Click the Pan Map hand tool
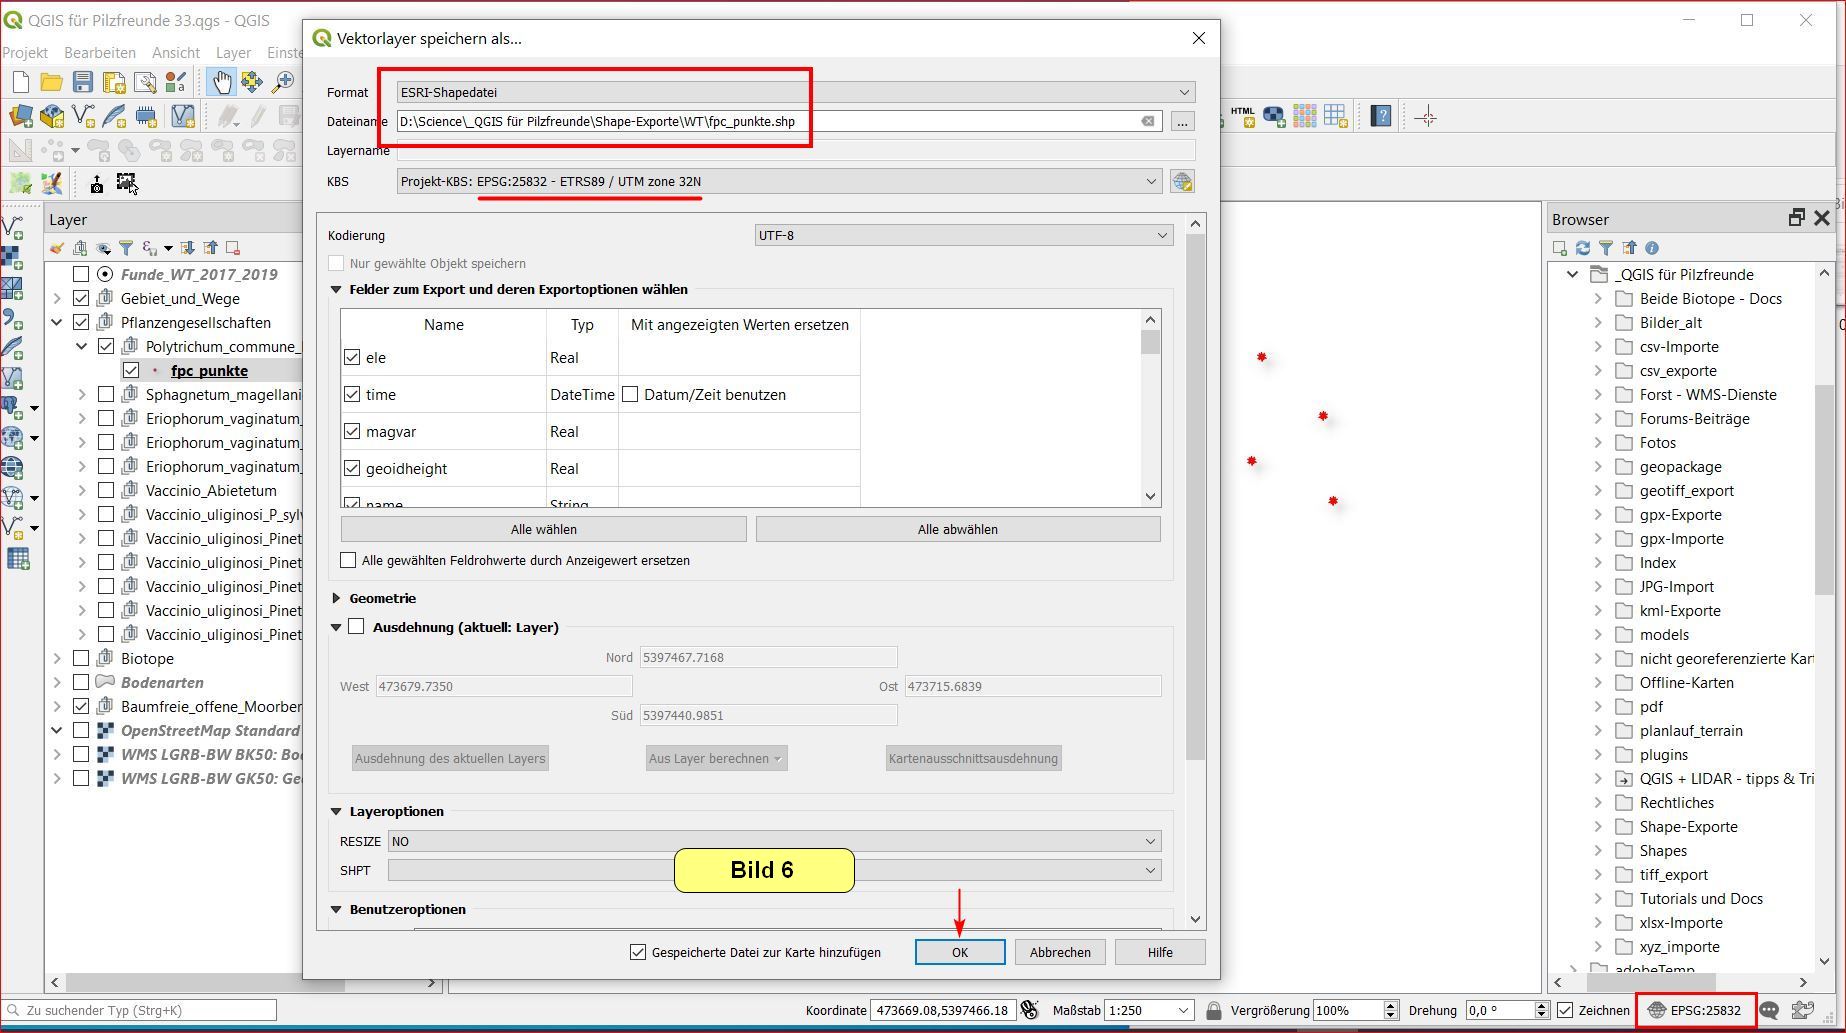Viewport: 1846px width, 1033px height. coord(221,82)
